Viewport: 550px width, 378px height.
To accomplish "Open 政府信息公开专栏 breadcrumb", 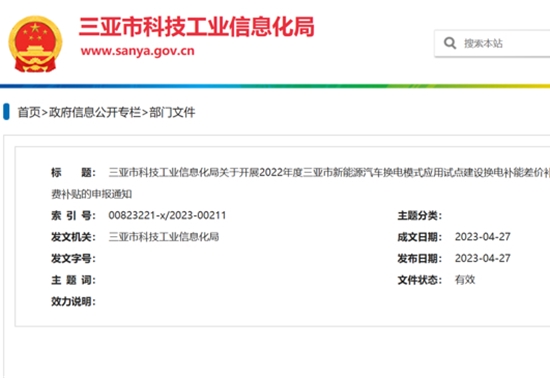I will pyautogui.click(x=95, y=112).
